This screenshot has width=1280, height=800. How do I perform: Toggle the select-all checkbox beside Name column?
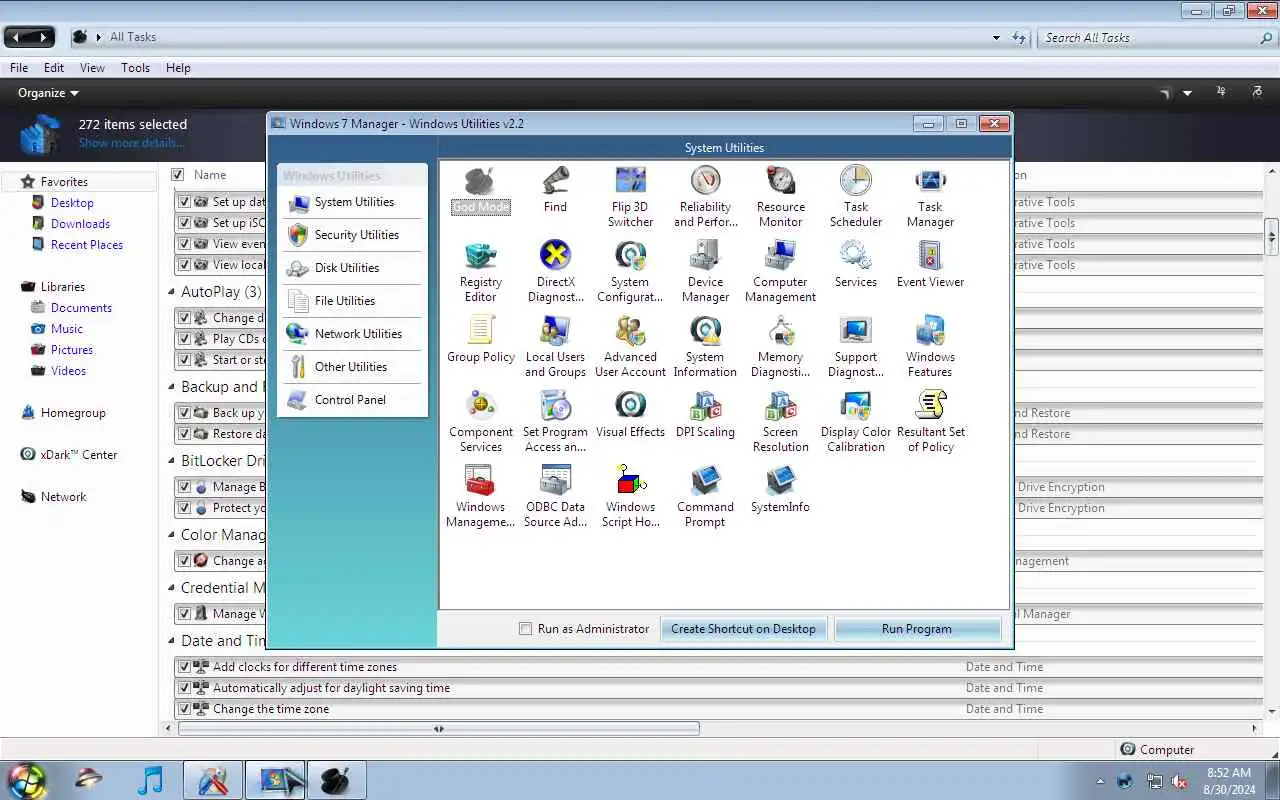(x=178, y=174)
